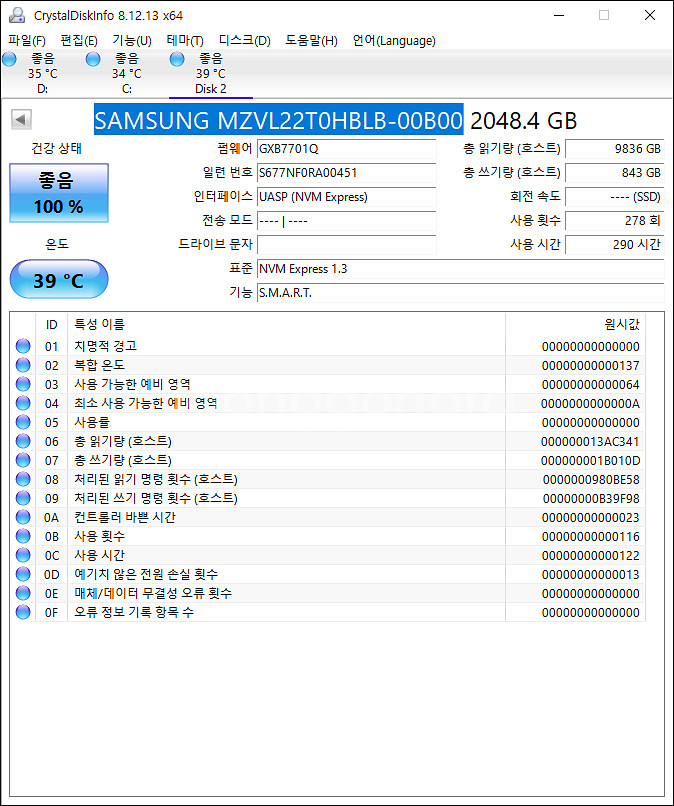Click the firmware field GXB7701Q
Screen dimensions: 674x806
pyautogui.click(x=347, y=149)
